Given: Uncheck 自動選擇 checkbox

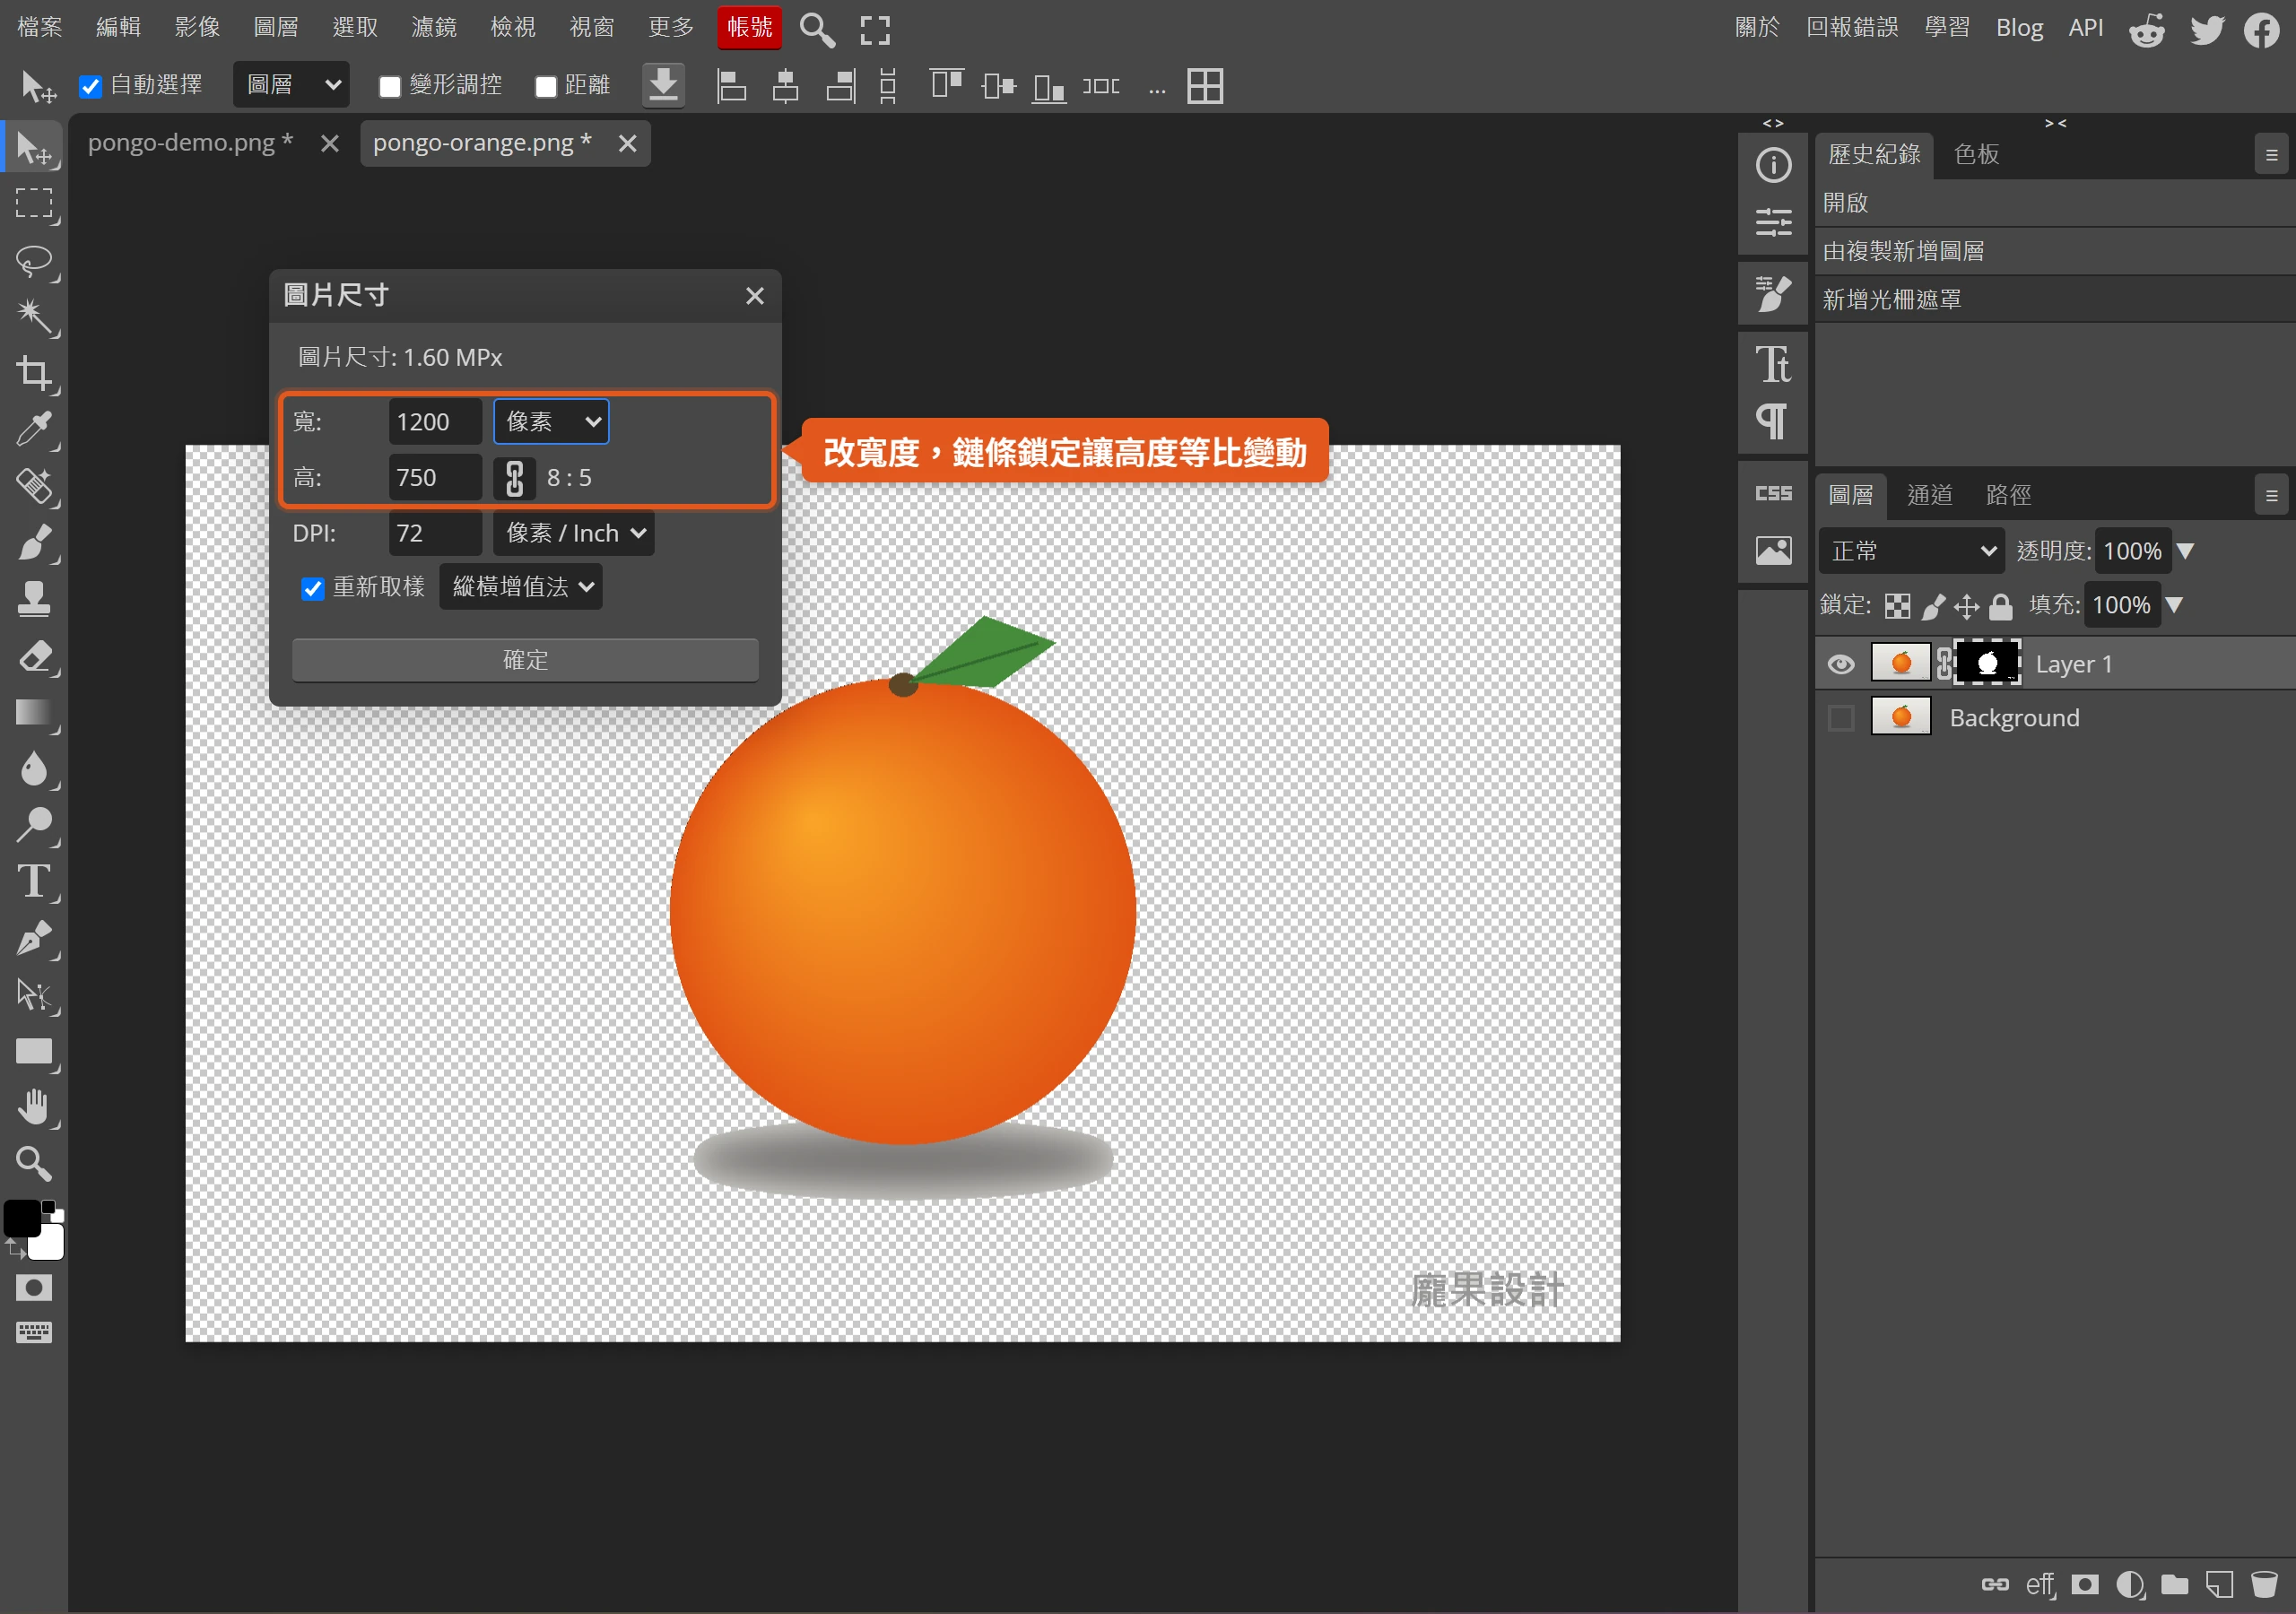Looking at the screenshot, I should coord(91,86).
